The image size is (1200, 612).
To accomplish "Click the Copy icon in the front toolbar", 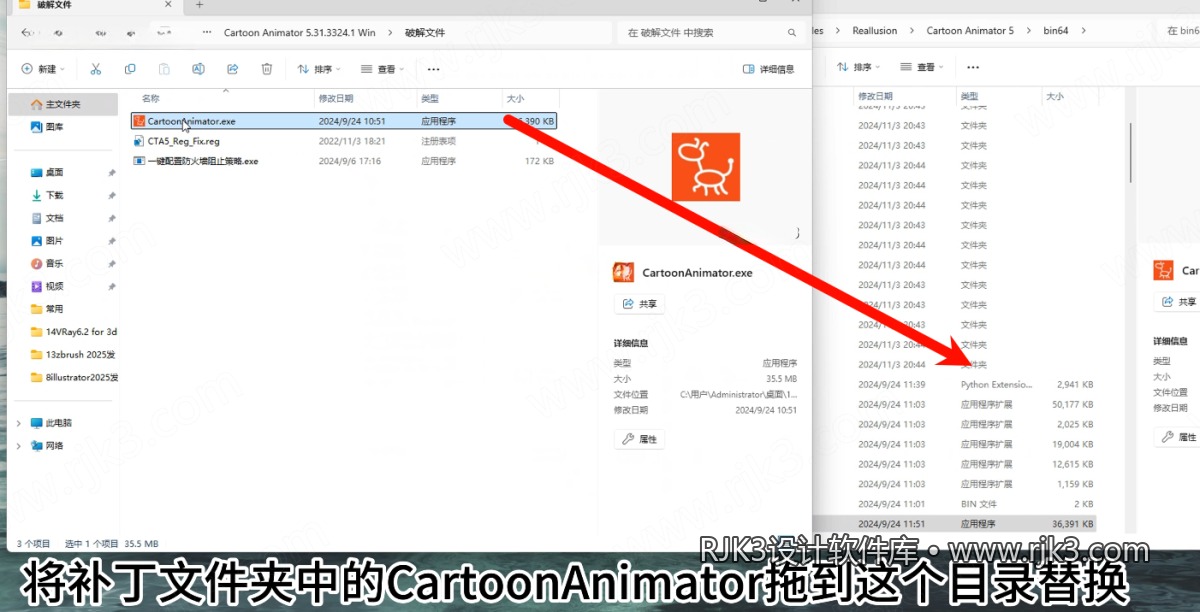I will click(130, 69).
